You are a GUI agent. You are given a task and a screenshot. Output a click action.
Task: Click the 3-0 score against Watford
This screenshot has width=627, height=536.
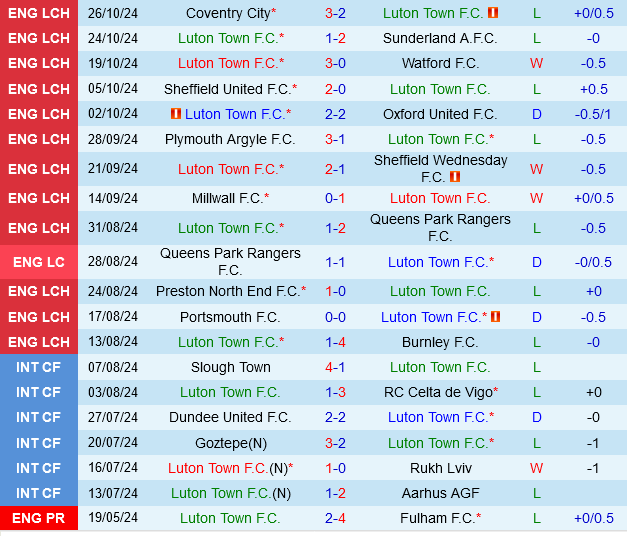(x=335, y=63)
